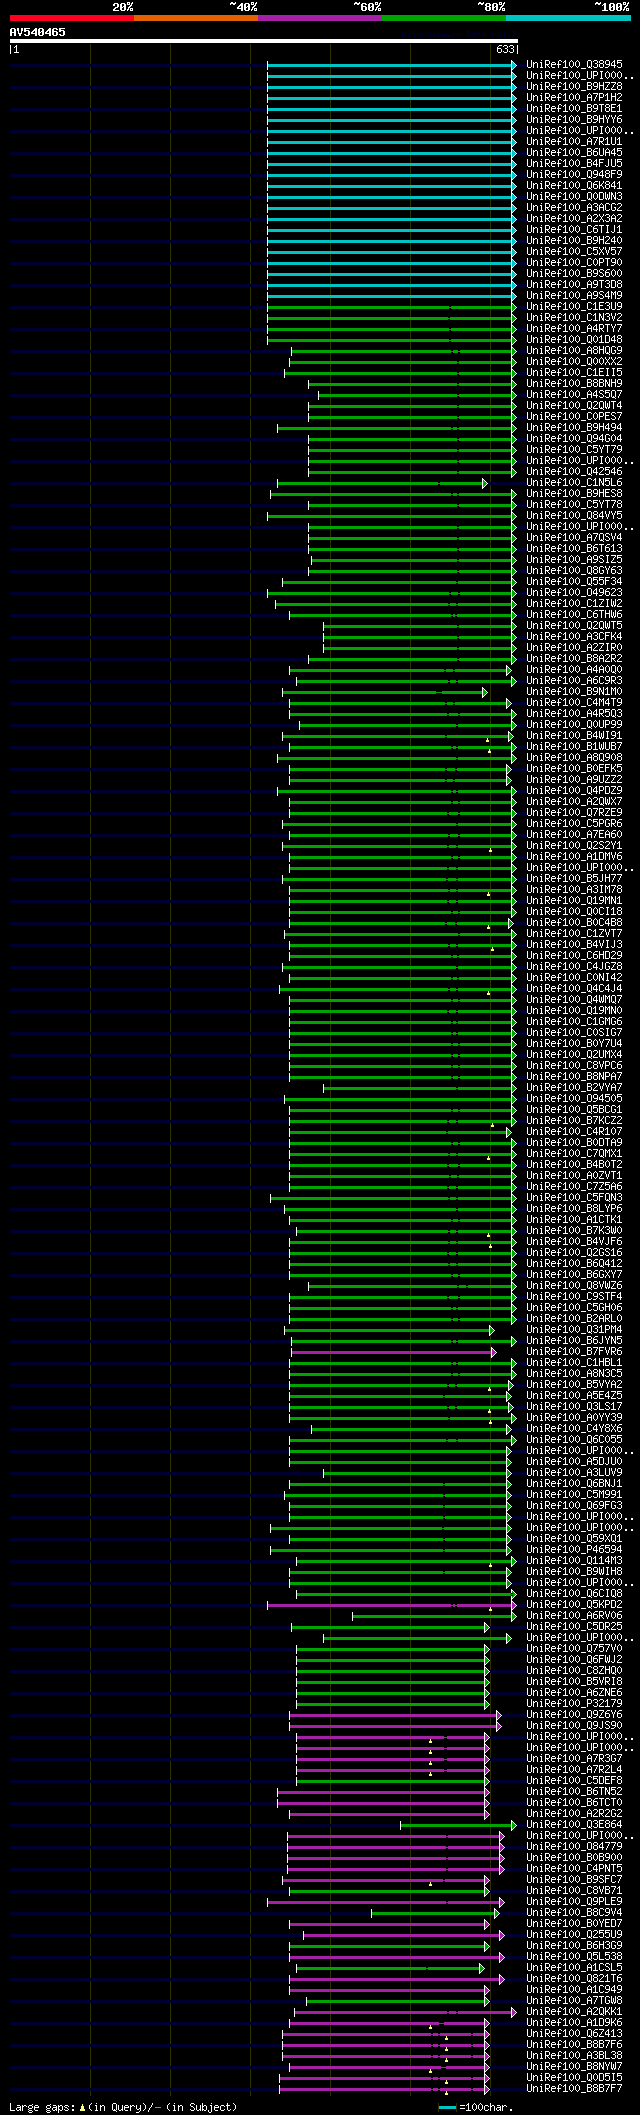Open hit UniRef100_B4FJU5
This screenshot has width=640, height=2115.
click(x=574, y=164)
